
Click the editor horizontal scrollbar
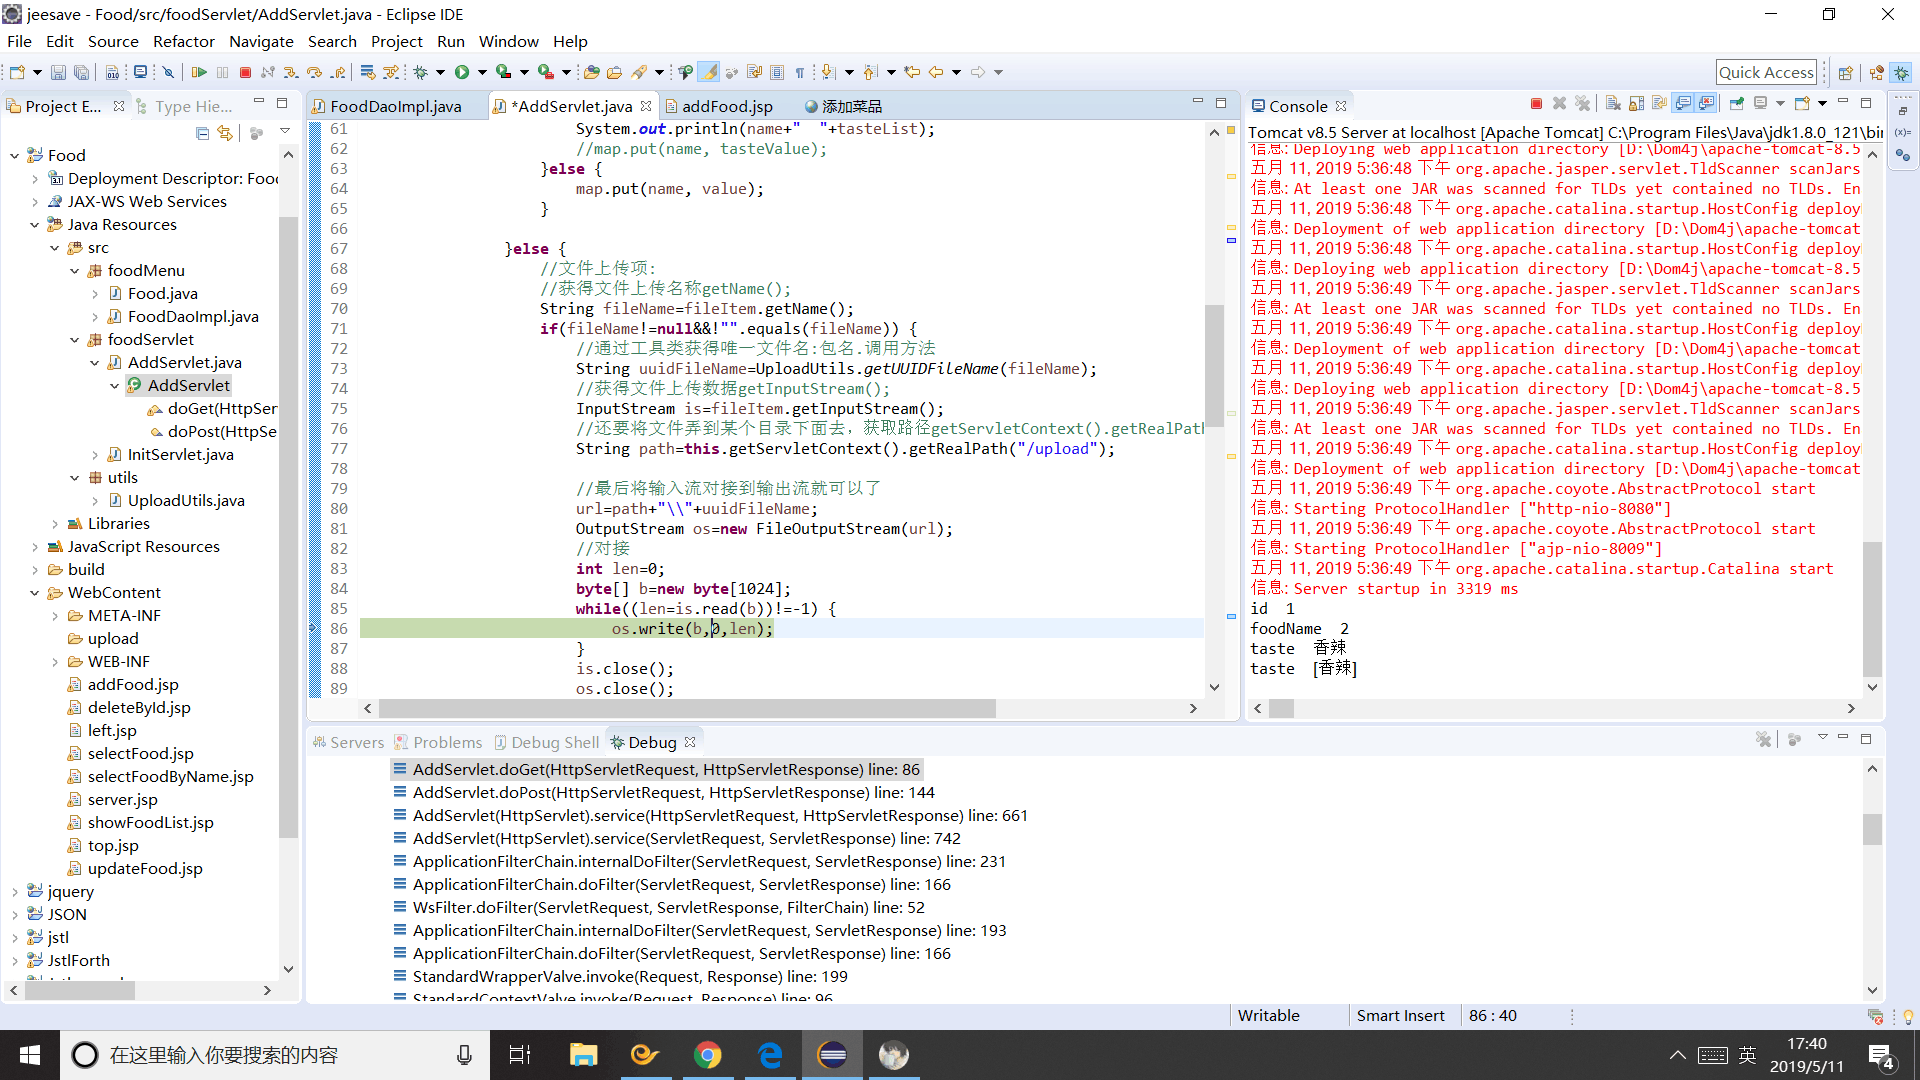click(686, 709)
